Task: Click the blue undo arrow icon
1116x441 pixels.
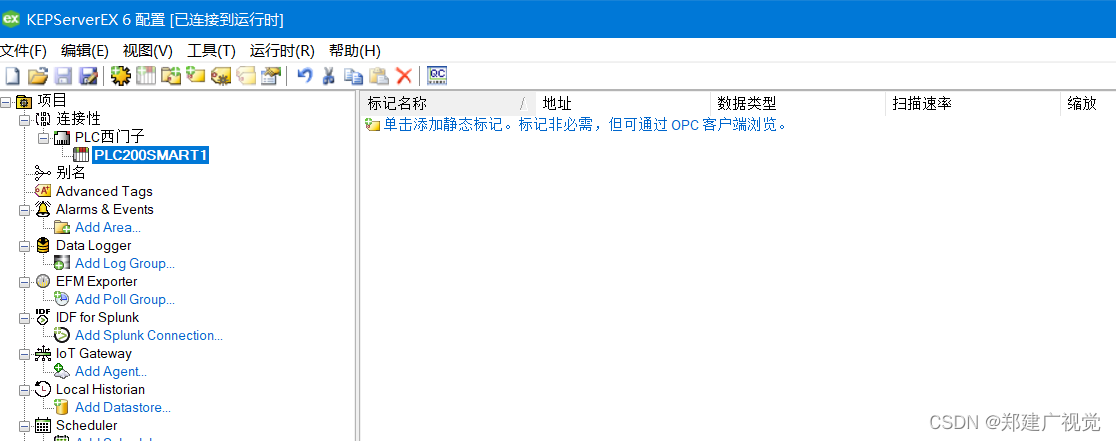Action: (305, 76)
